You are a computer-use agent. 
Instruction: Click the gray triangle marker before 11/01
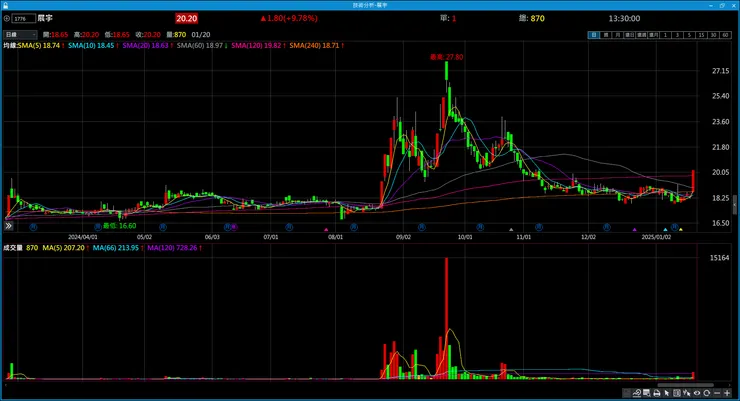click(x=511, y=230)
